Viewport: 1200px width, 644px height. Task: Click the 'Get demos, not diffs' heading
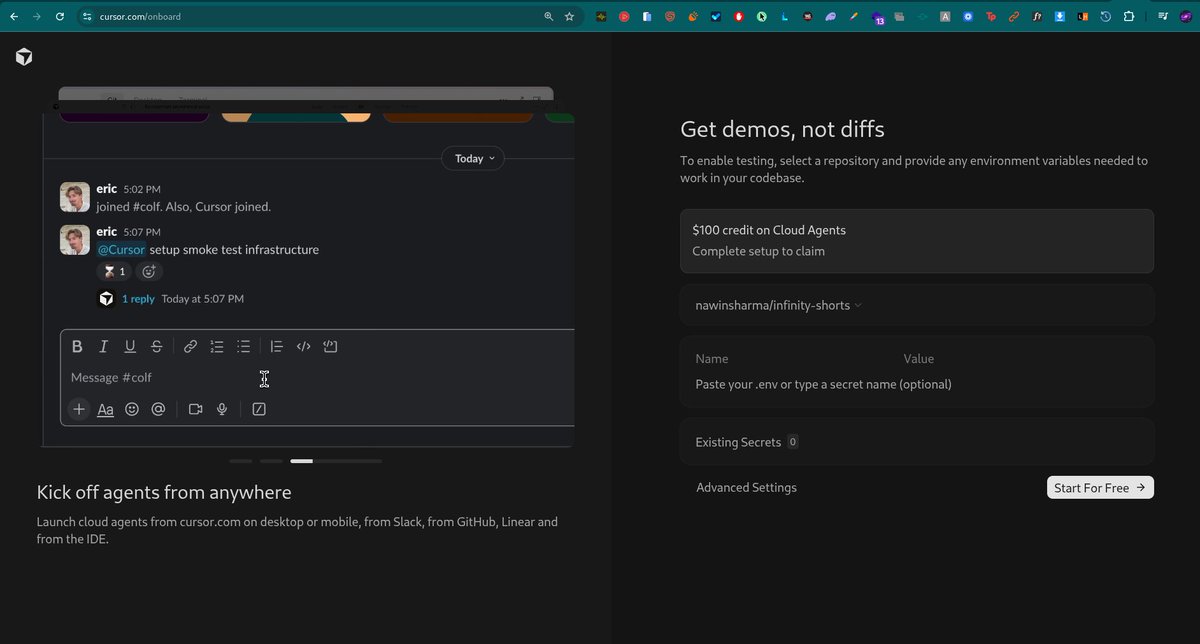coord(782,129)
